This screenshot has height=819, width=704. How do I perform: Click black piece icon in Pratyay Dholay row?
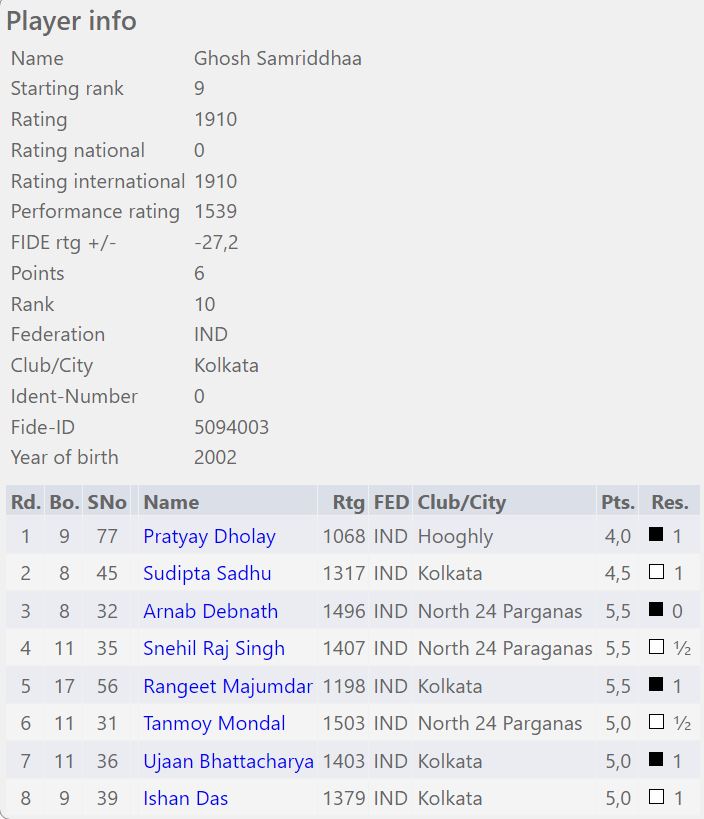(x=656, y=535)
